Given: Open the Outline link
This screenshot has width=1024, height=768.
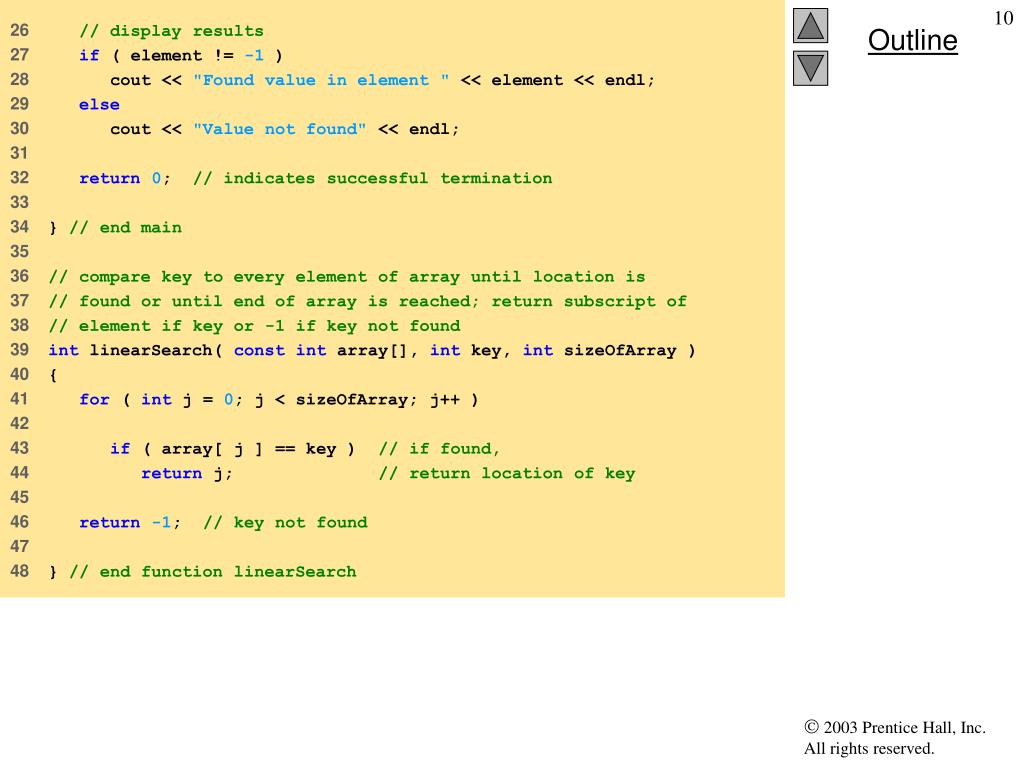Looking at the screenshot, I should tap(912, 40).
